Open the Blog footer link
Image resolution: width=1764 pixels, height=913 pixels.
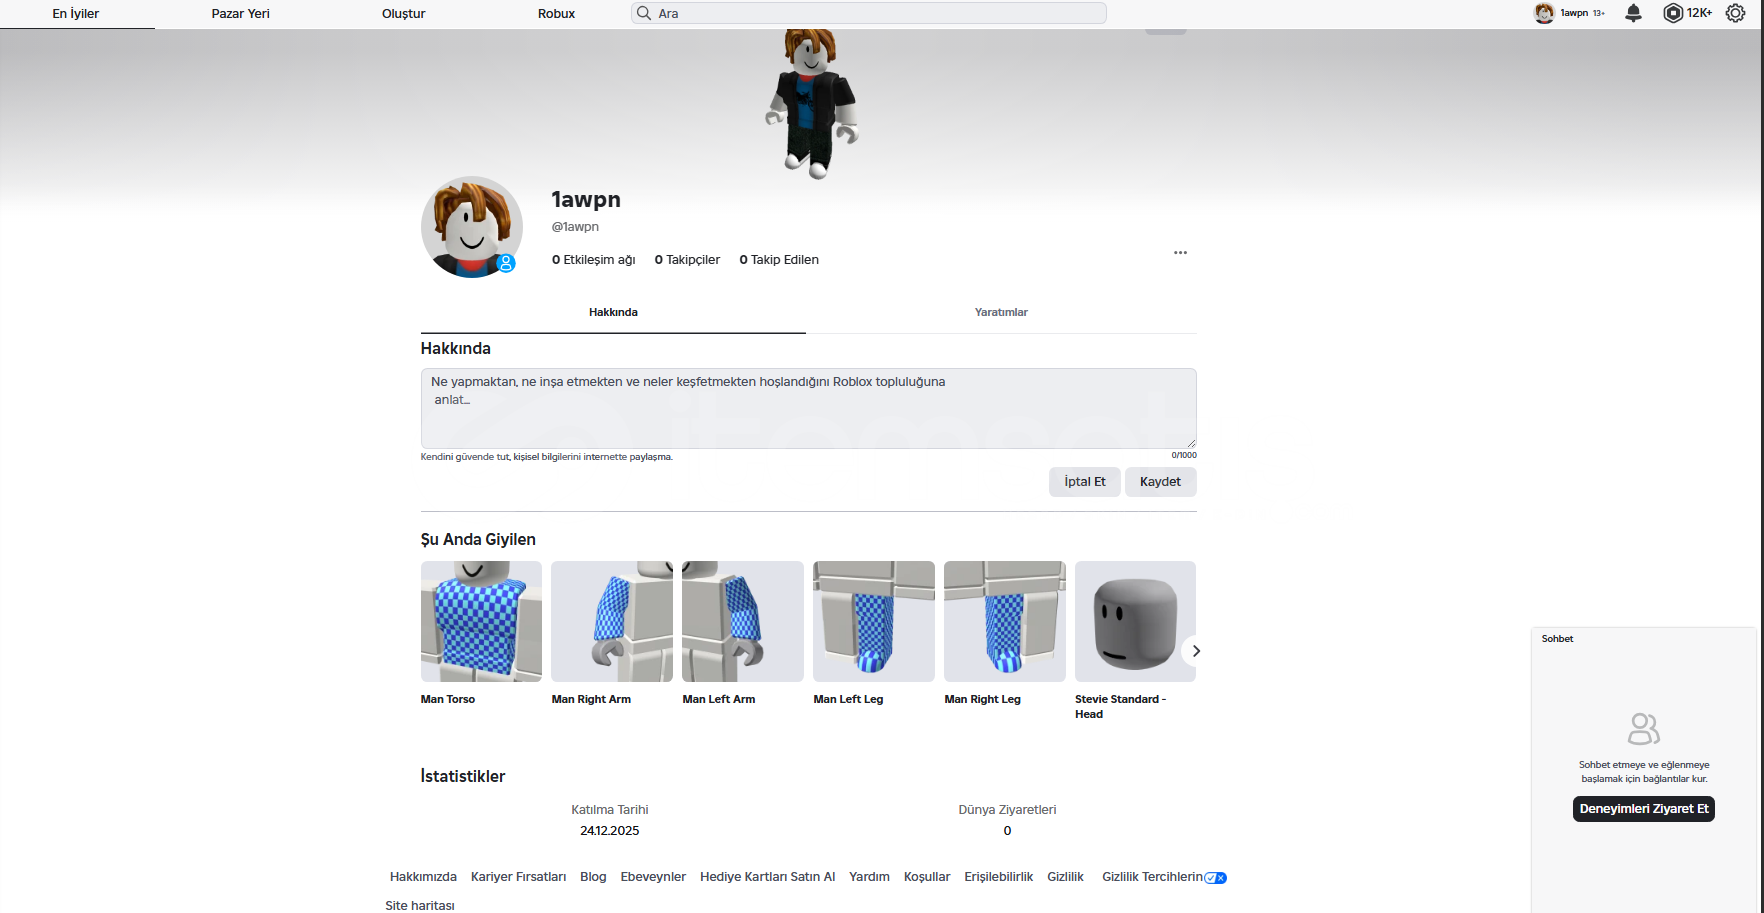pos(593,877)
